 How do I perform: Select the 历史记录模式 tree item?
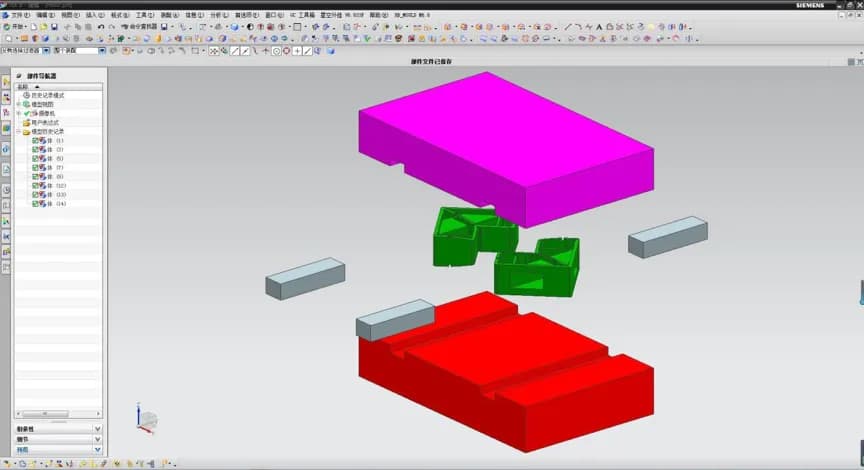[x=47, y=95]
